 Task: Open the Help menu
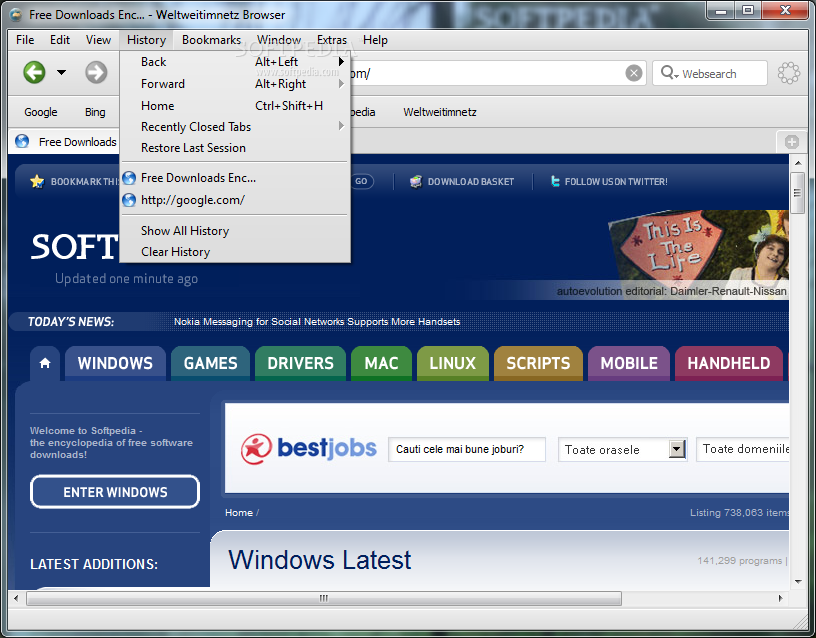375,40
